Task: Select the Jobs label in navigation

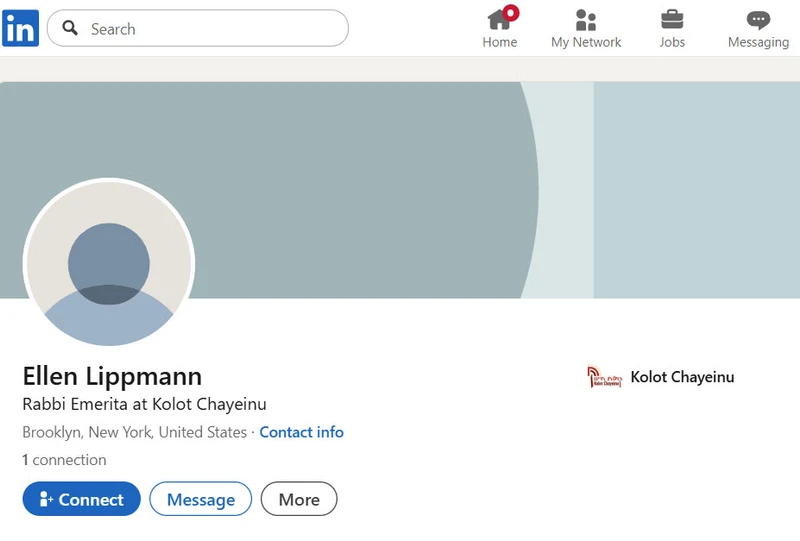Action: [x=672, y=42]
